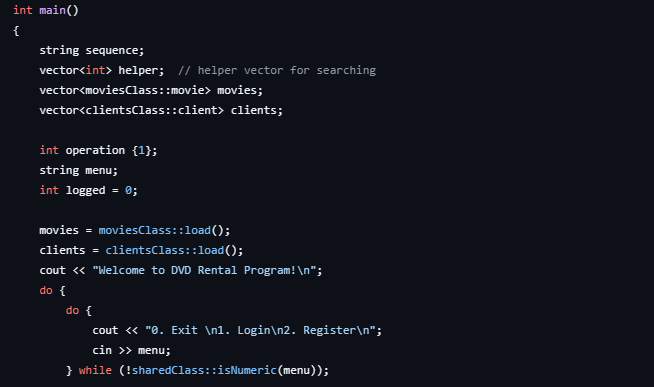Click the clientsClass::load call
Viewport: 654px width, 387px height.
(x=165, y=250)
